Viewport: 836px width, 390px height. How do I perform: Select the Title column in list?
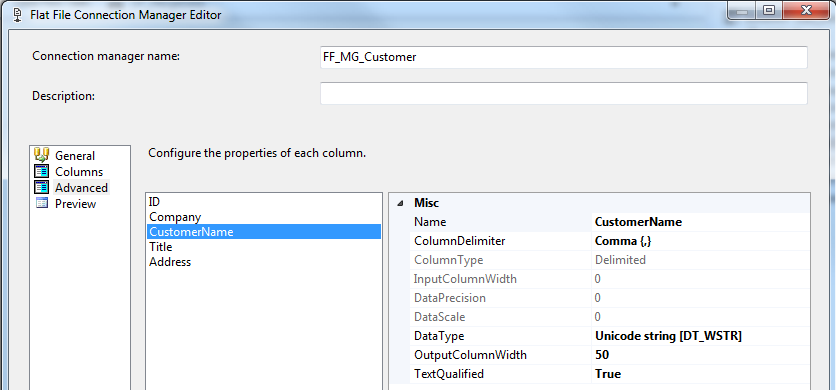click(x=263, y=247)
